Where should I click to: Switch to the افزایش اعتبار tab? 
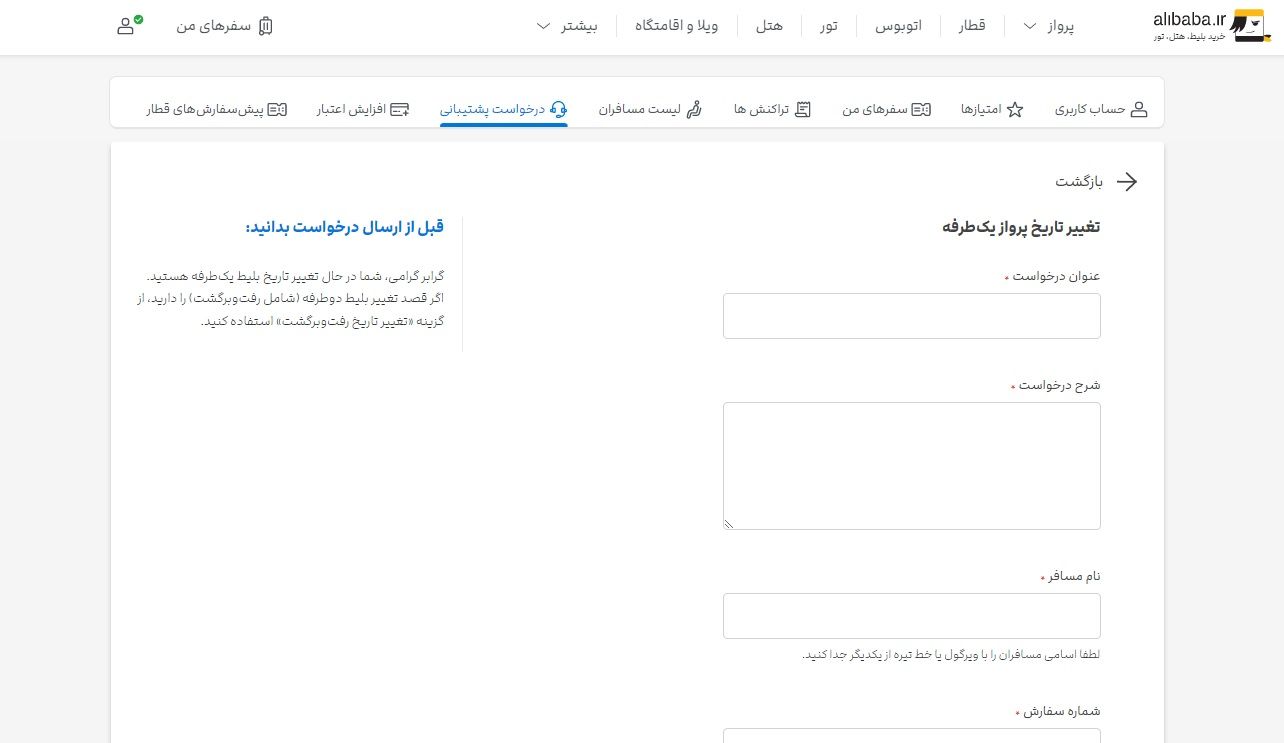click(x=364, y=110)
